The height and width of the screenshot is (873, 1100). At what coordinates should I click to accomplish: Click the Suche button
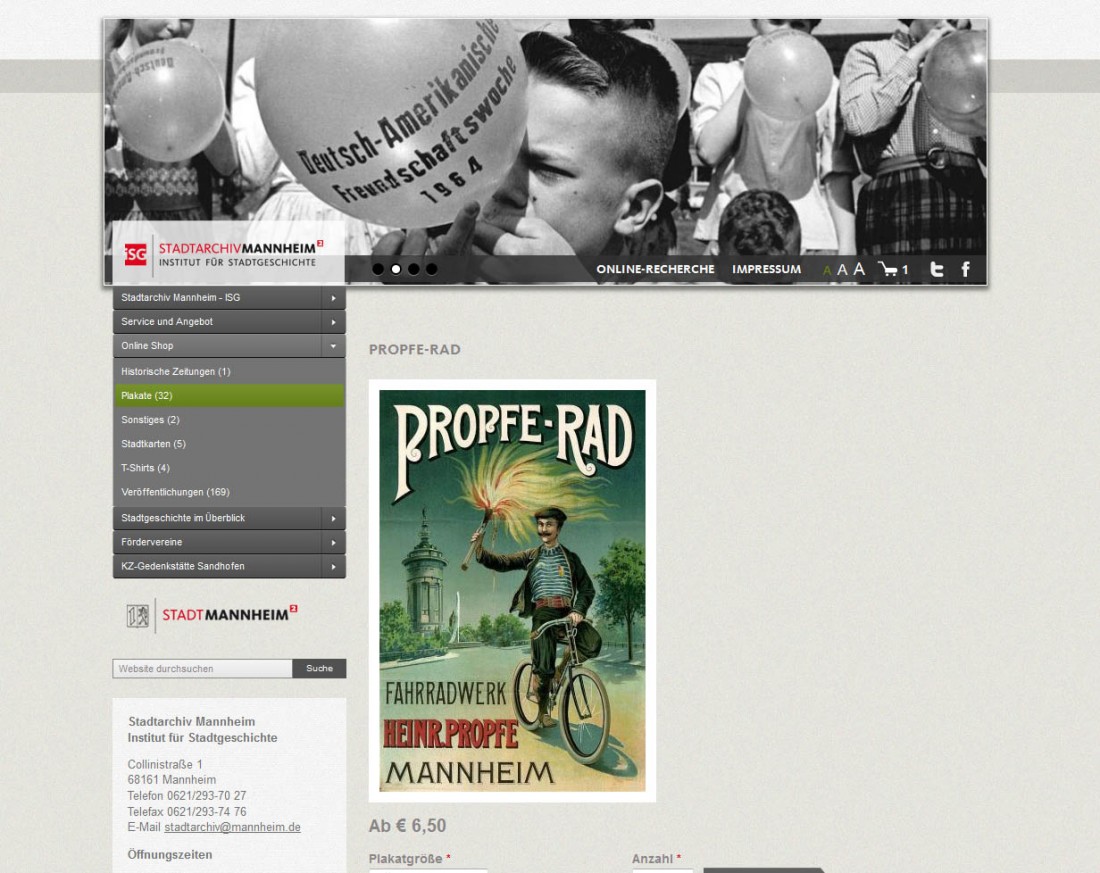click(x=319, y=669)
